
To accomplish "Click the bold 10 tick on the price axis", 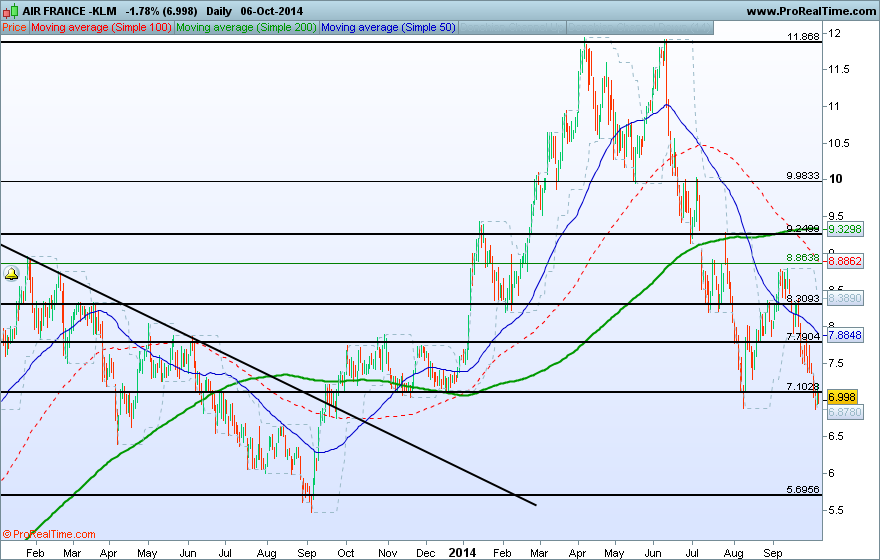I will point(836,179).
